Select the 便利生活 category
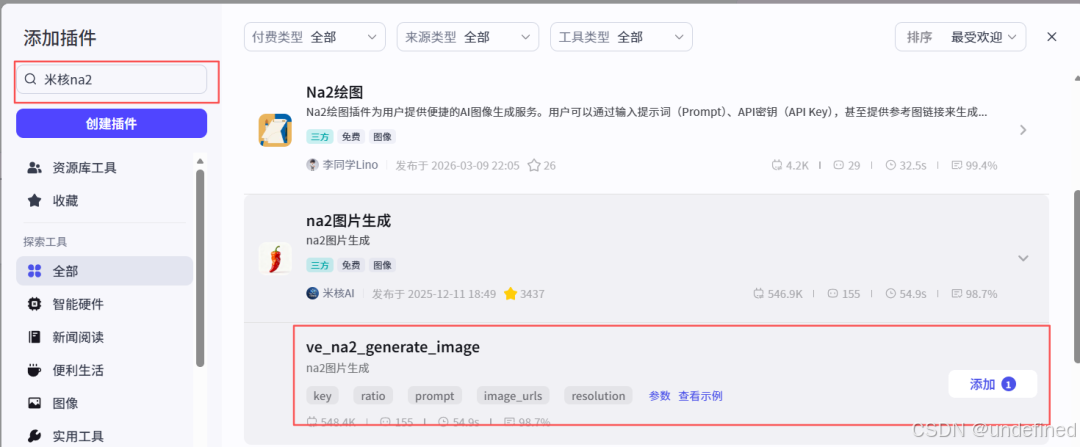This screenshot has height=447, width=1080. click(x=105, y=371)
